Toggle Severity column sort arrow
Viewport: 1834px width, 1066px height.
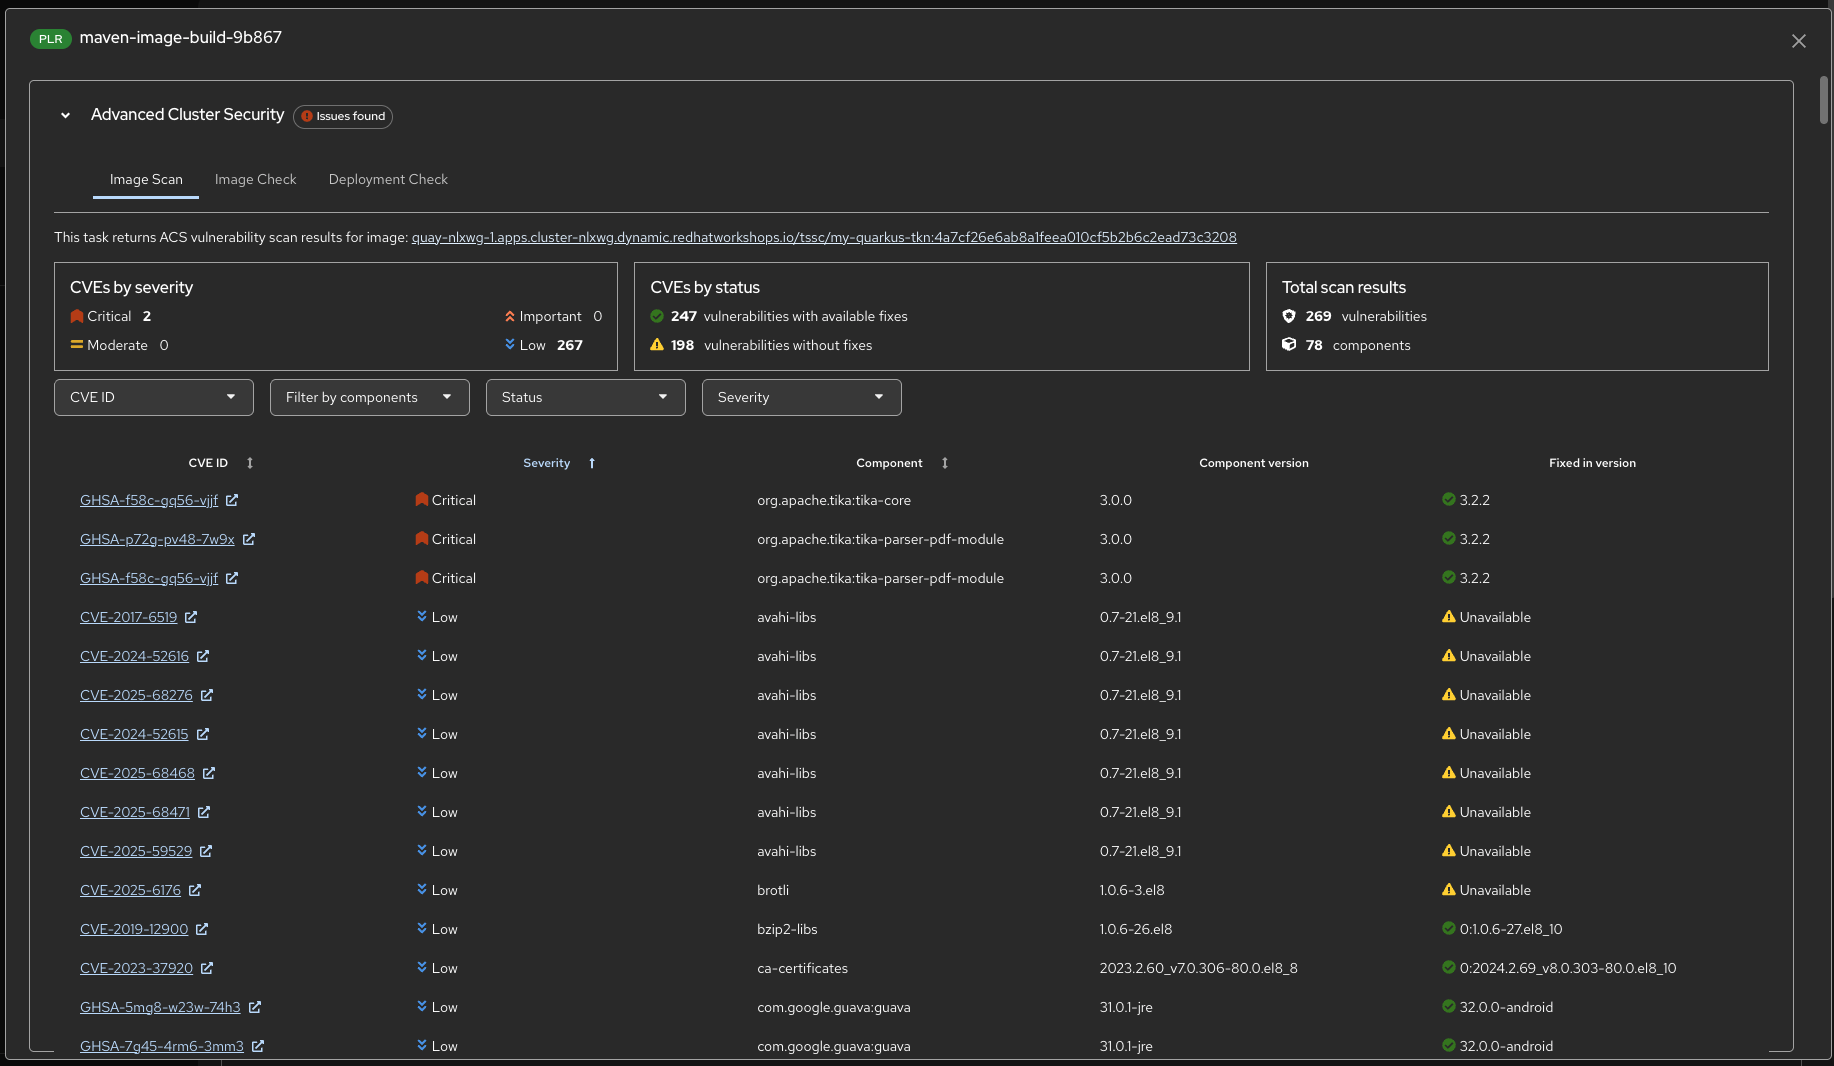pyautogui.click(x=592, y=463)
